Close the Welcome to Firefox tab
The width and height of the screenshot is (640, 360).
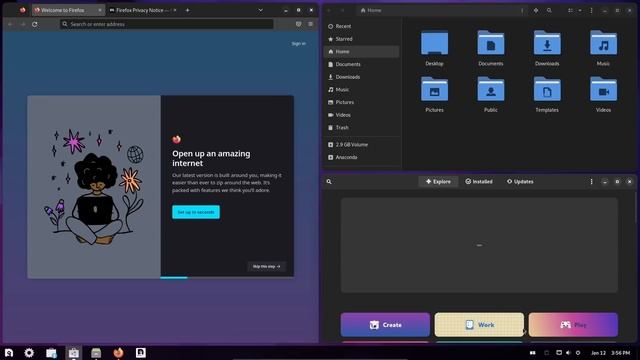[x=100, y=10]
